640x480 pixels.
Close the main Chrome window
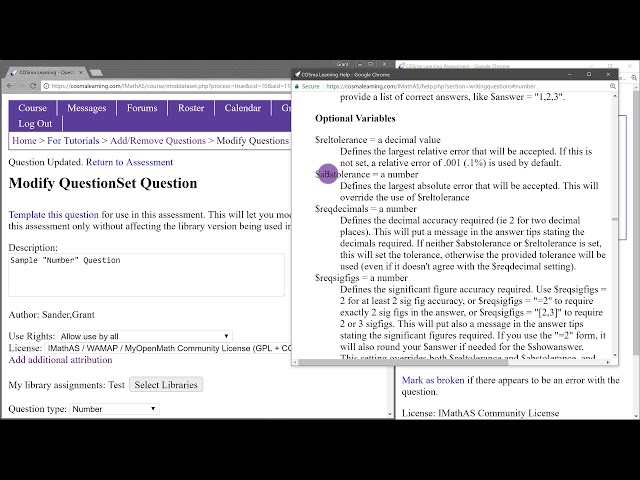384,64
